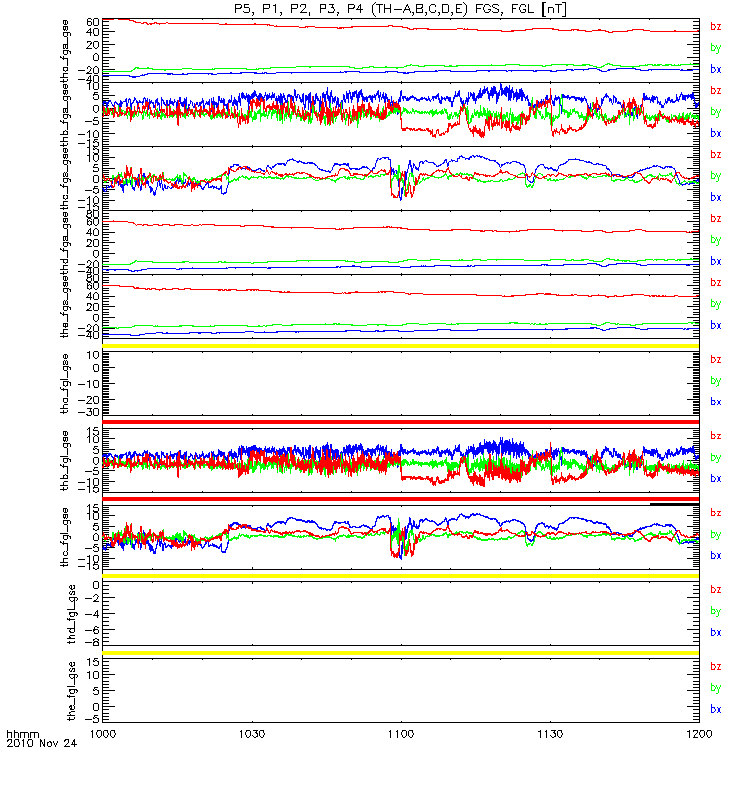Click the by legend beside the the_fgl_gse panel
Image resolution: width=750 pixels, height=800 pixels.
click(716, 688)
